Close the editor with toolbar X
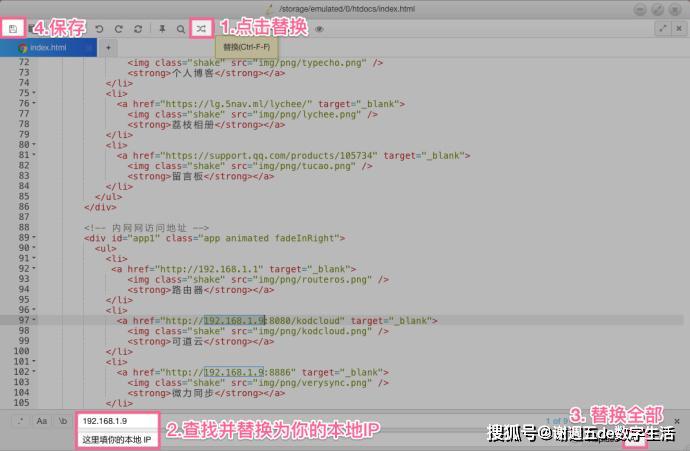This screenshot has width=690, height=451. tap(679, 29)
